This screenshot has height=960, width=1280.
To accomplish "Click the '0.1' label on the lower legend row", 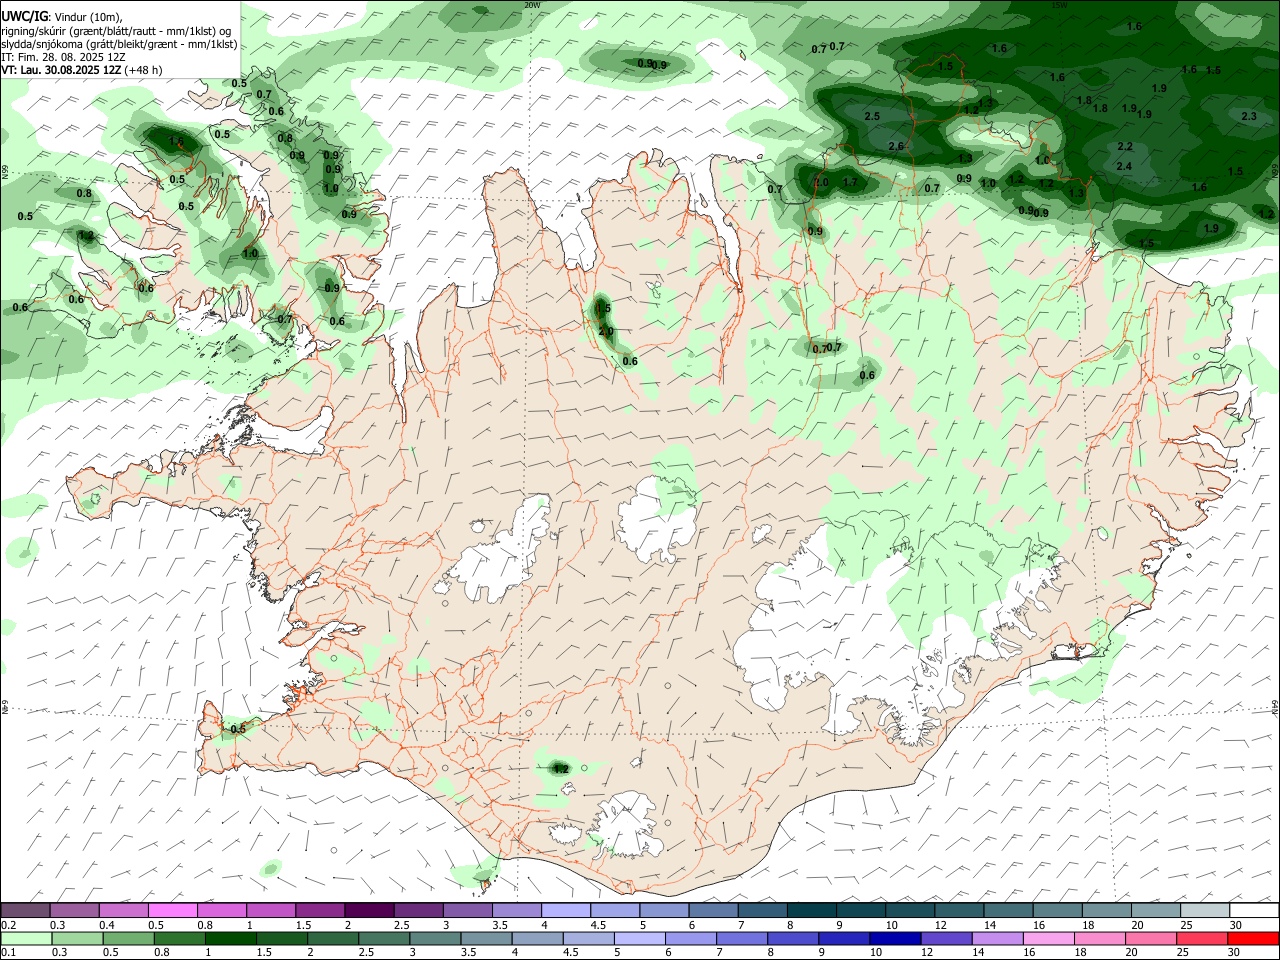I will [x=9, y=953].
